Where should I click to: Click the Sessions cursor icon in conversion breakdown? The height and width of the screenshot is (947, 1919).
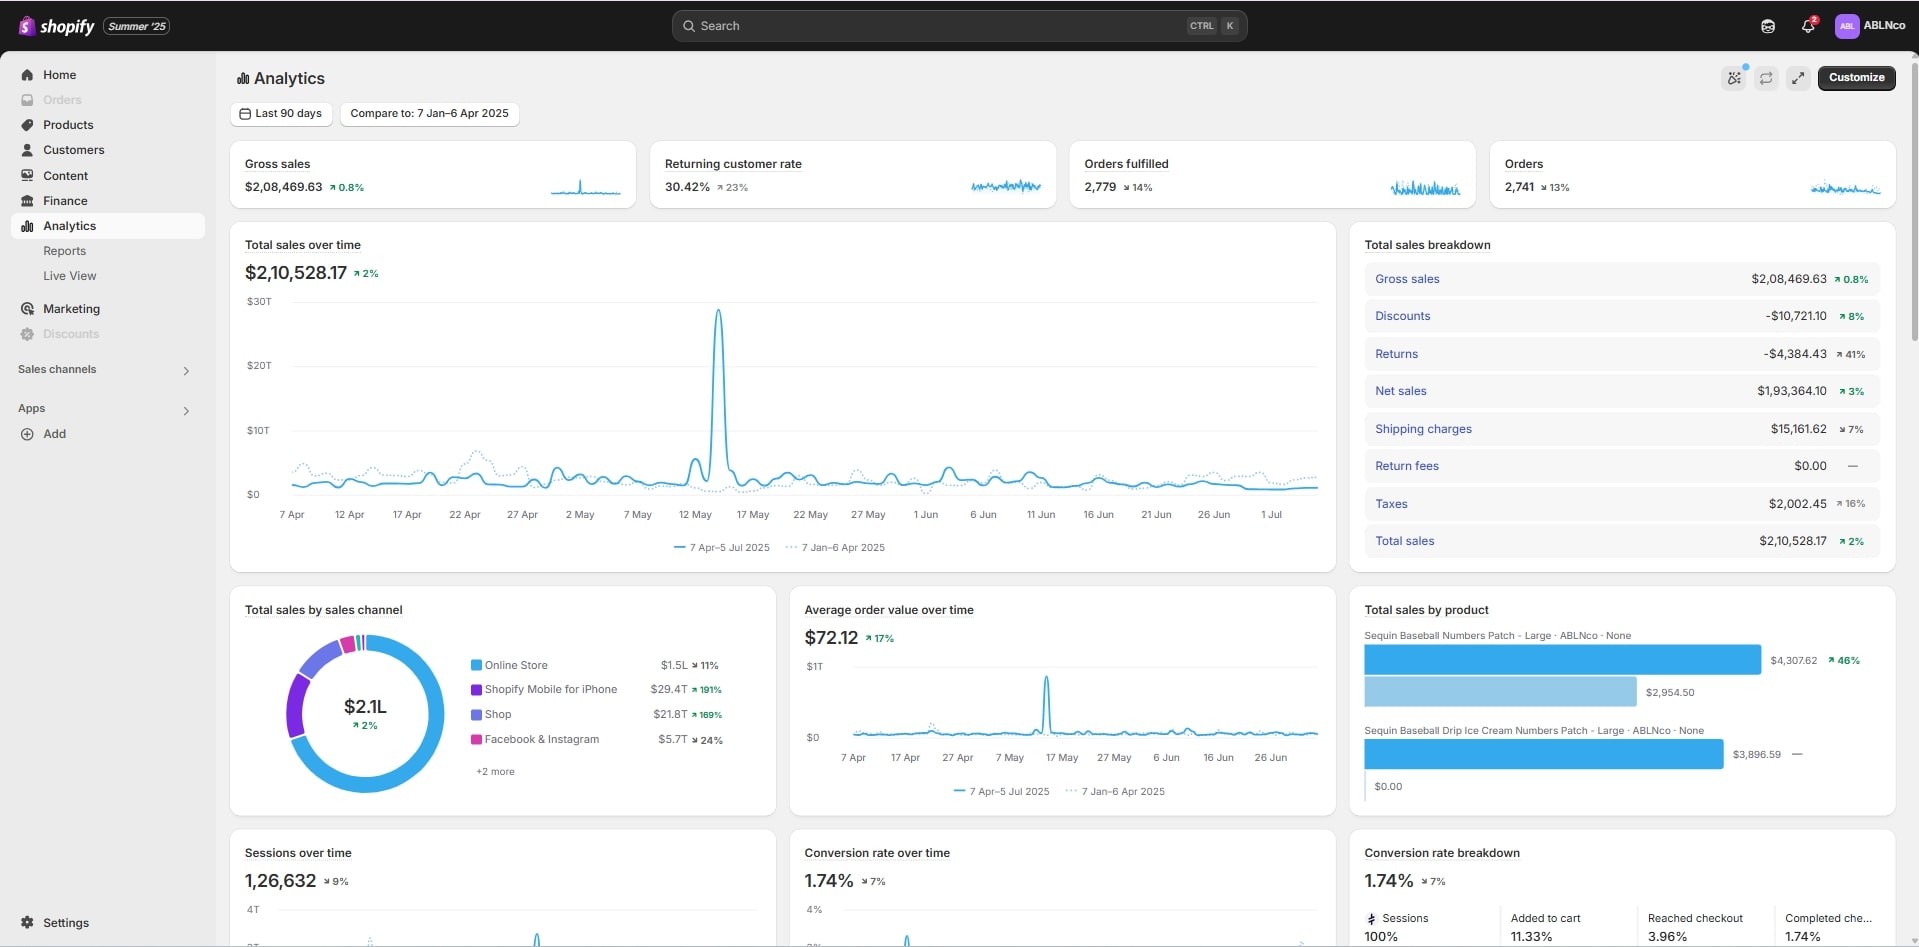click(x=1371, y=918)
